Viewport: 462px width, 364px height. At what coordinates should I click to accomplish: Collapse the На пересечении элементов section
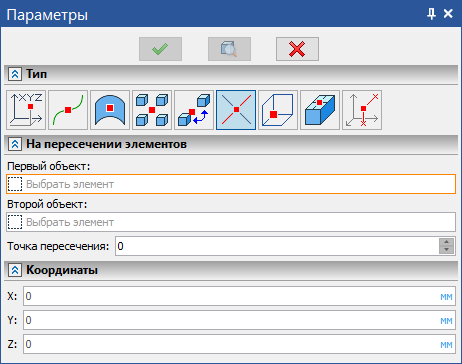click(15, 144)
